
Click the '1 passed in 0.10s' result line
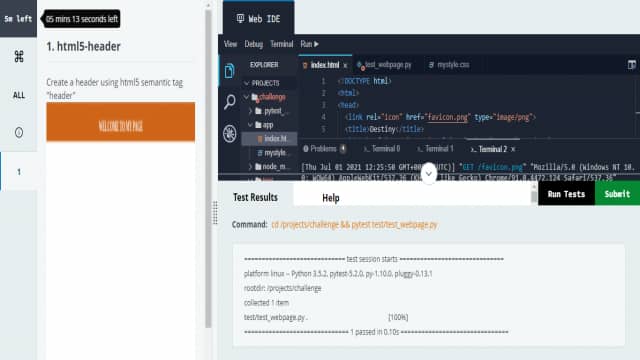(376, 332)
